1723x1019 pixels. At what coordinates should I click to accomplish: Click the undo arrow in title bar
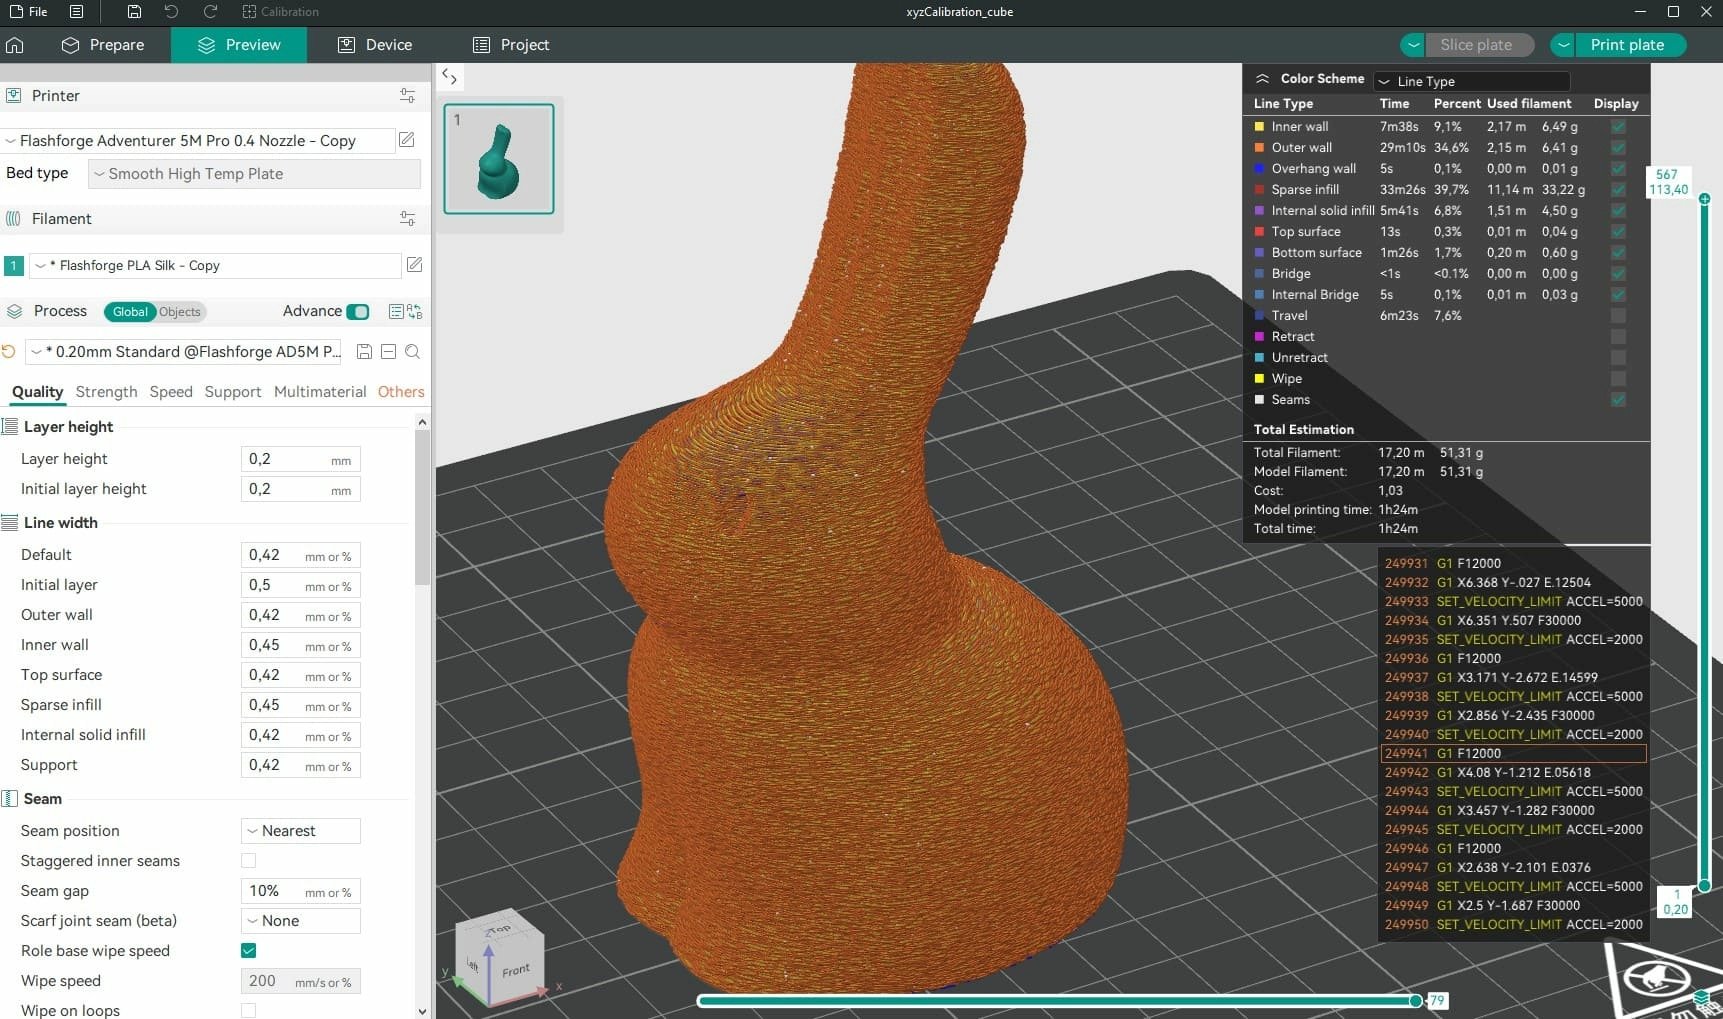tap(171, 12)
